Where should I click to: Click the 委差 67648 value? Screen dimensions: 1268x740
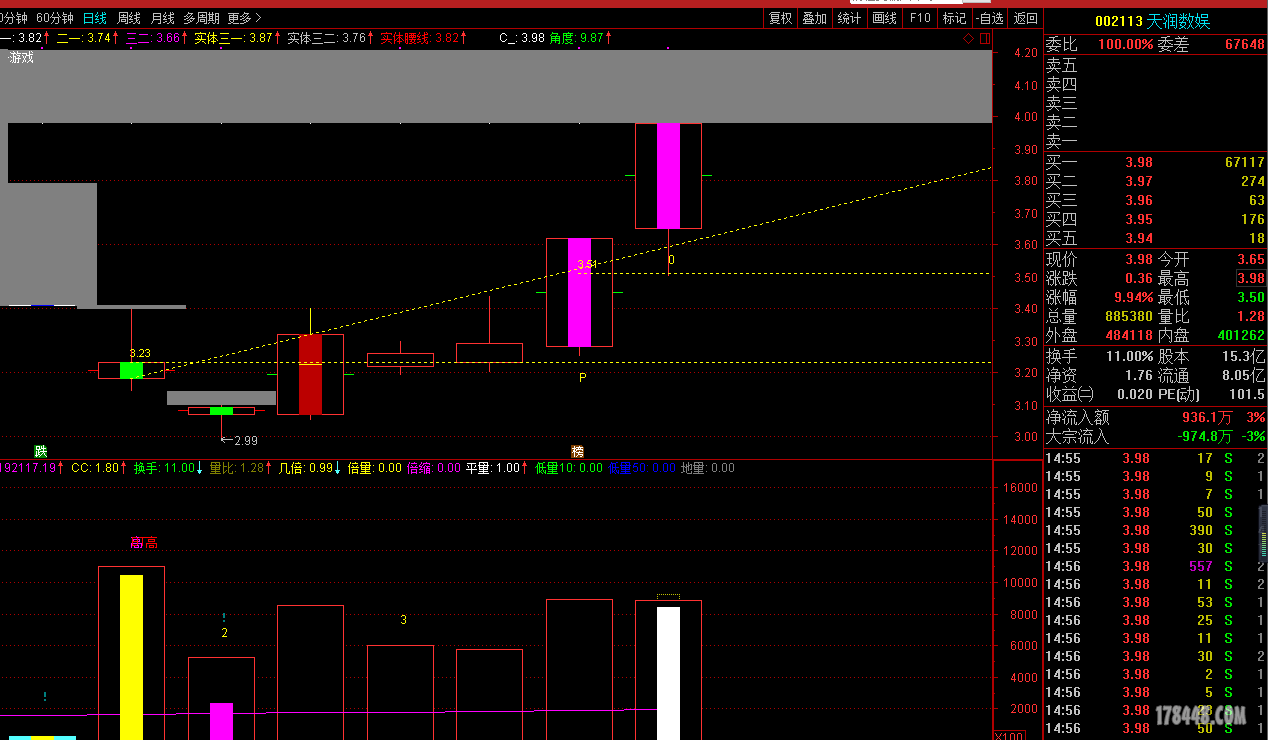pos(1244,45)
